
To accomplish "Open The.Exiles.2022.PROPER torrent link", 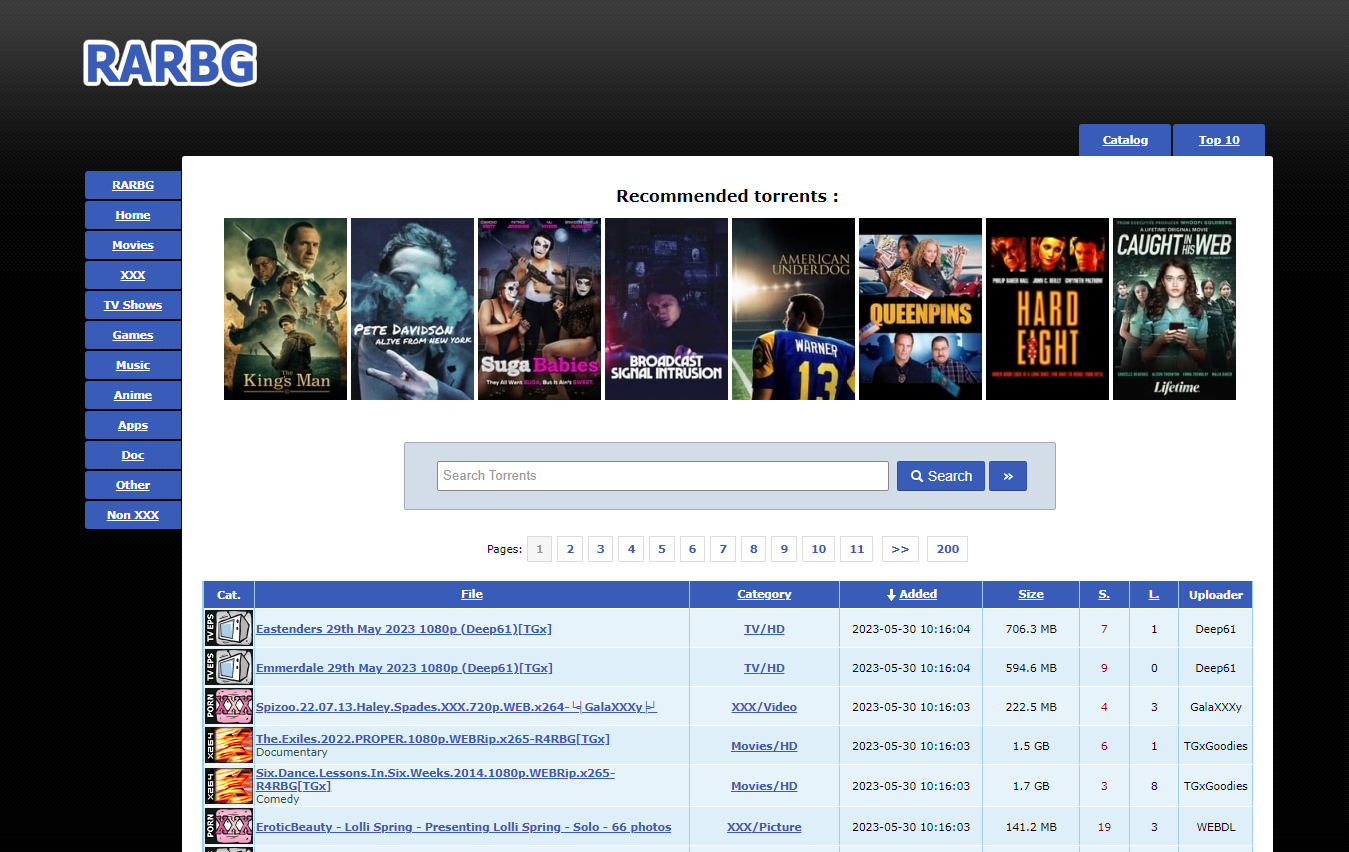I will coord(433,739).
